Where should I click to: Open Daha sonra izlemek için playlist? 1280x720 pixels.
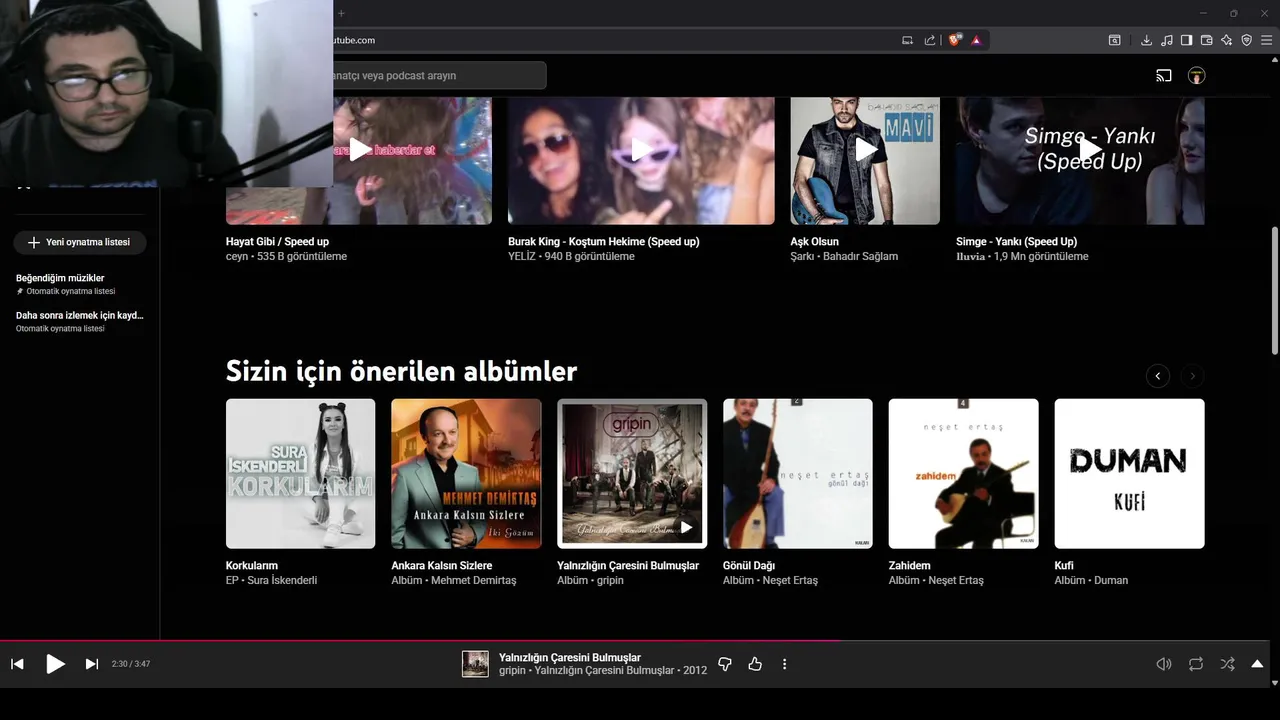point(80,321)
